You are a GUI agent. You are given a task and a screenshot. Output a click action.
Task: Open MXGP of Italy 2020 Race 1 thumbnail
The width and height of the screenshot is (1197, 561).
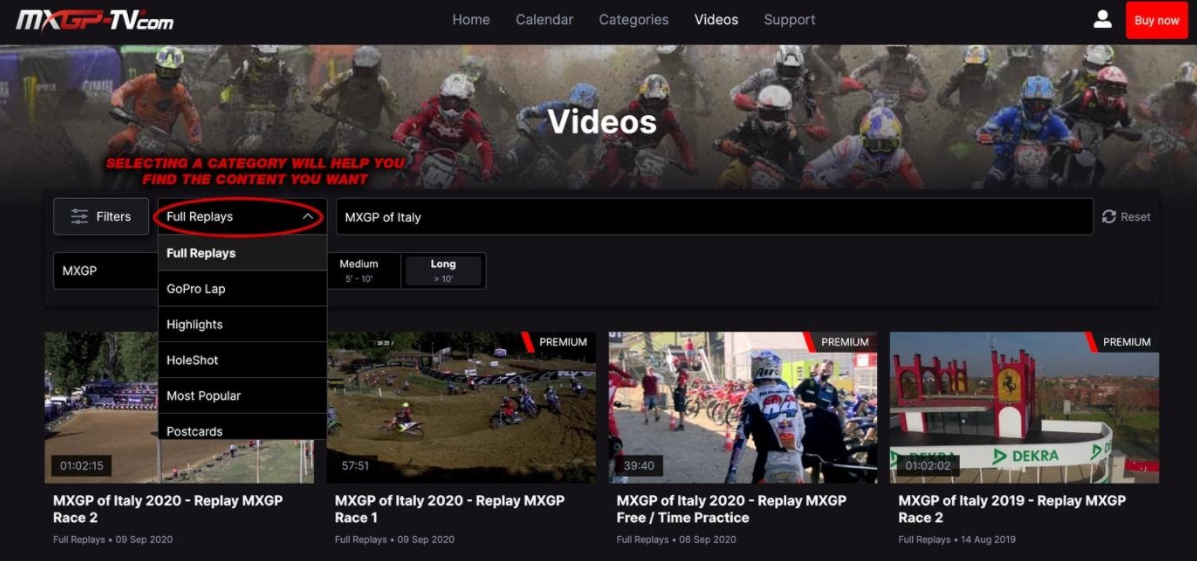(x=461, y=407)
